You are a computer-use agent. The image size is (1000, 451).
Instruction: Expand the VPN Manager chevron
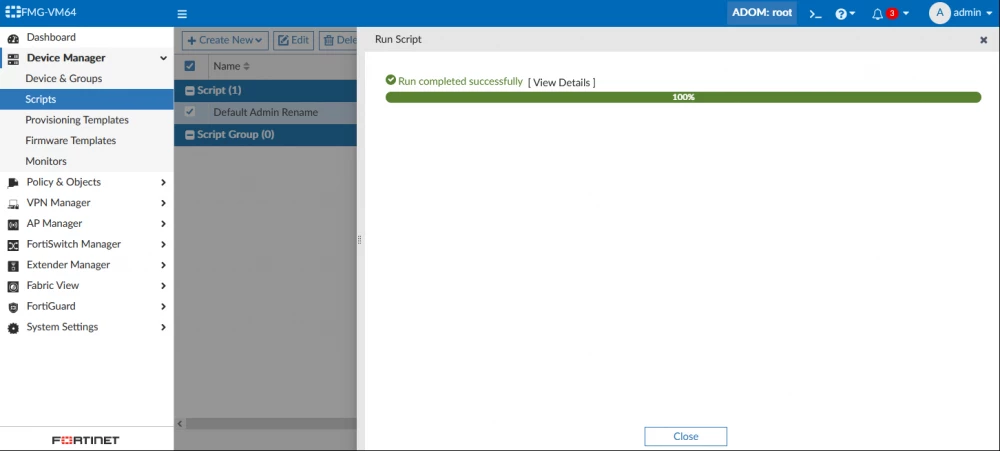(x=163, y=203)
